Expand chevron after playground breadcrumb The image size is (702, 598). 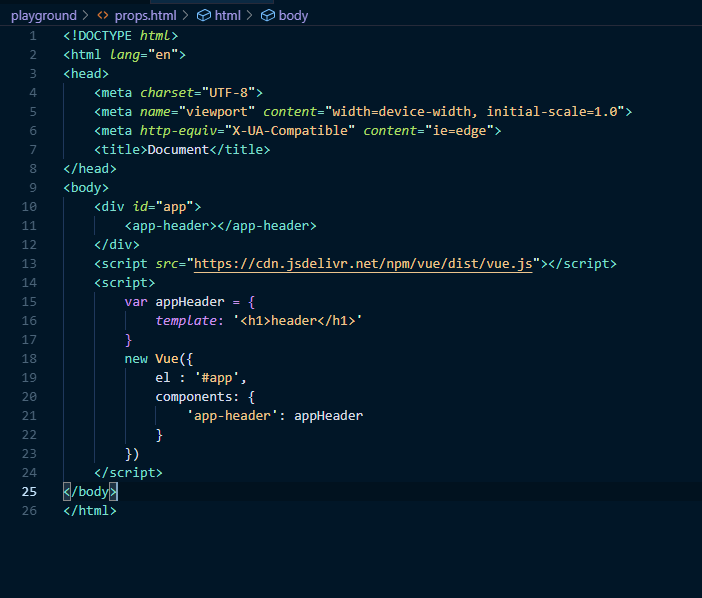pyautogui.click(x=86, y=16)
